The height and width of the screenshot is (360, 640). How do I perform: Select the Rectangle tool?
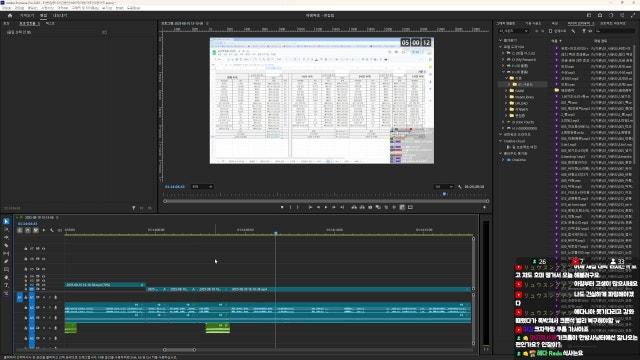[6, 269]
